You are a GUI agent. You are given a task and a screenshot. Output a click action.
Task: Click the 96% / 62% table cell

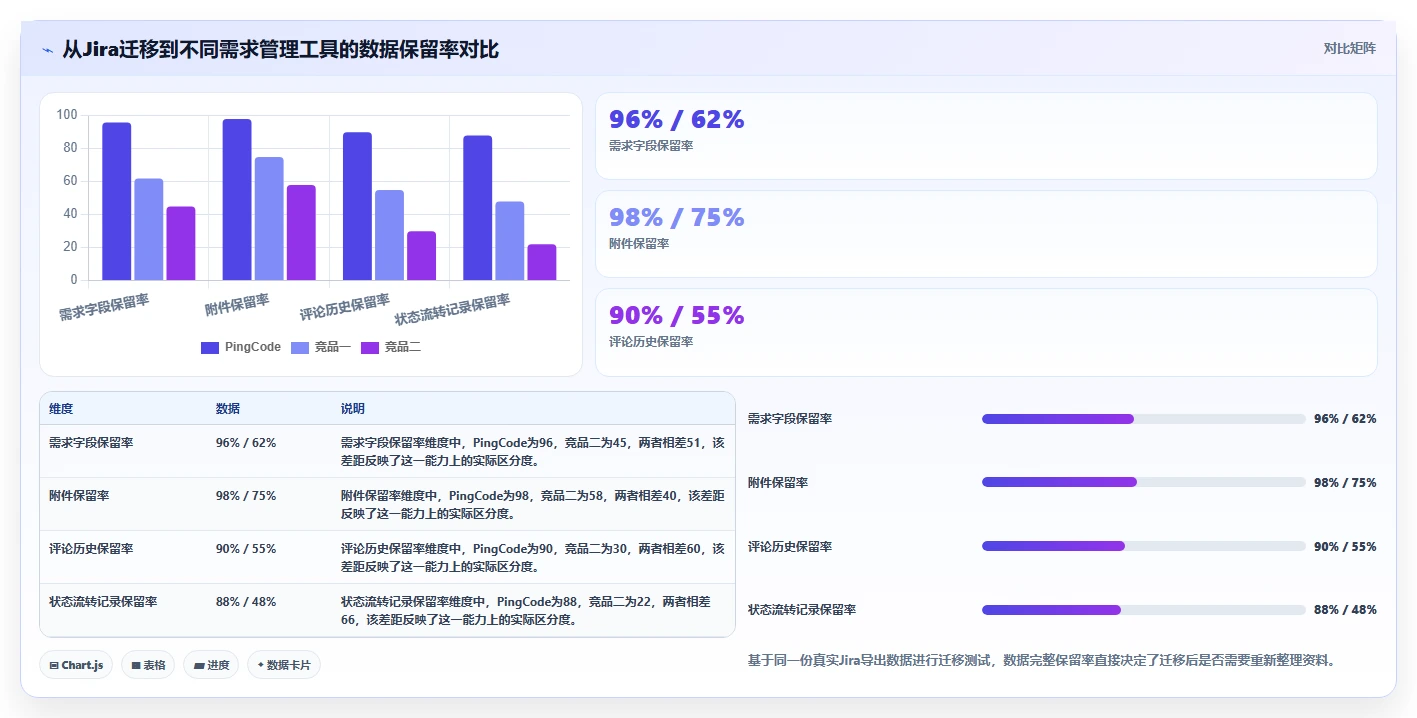(246, 442)
